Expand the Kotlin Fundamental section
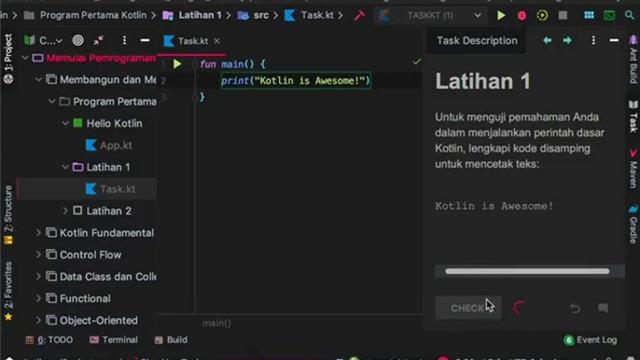The image size is (640, 360). [x=38, y=233]
